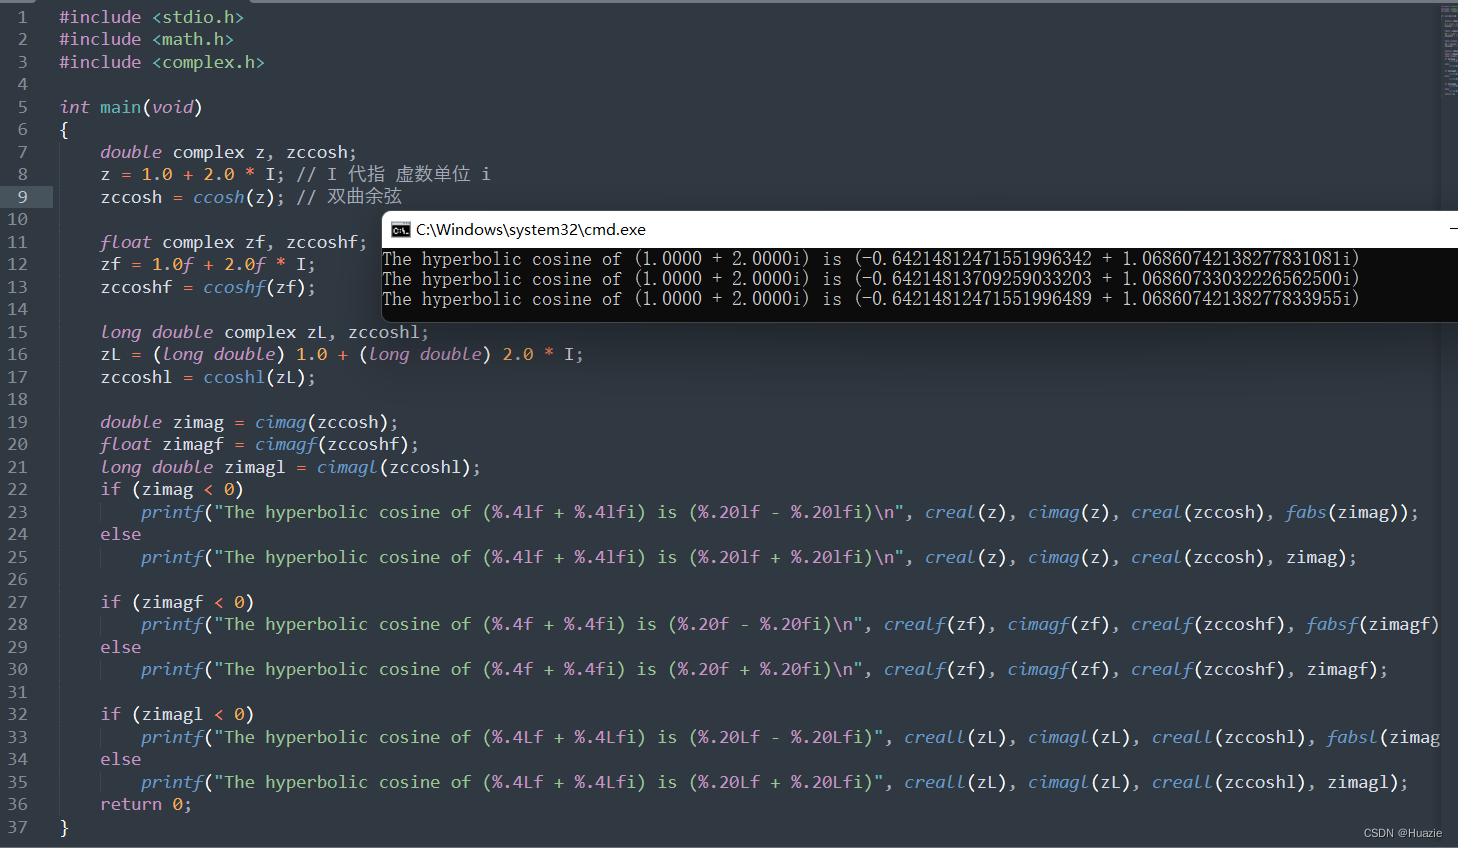Select line number 32 in the gutter
The width and height of the screenshot is (1458, 848).
pyautogui.click(x=17, y=714)
